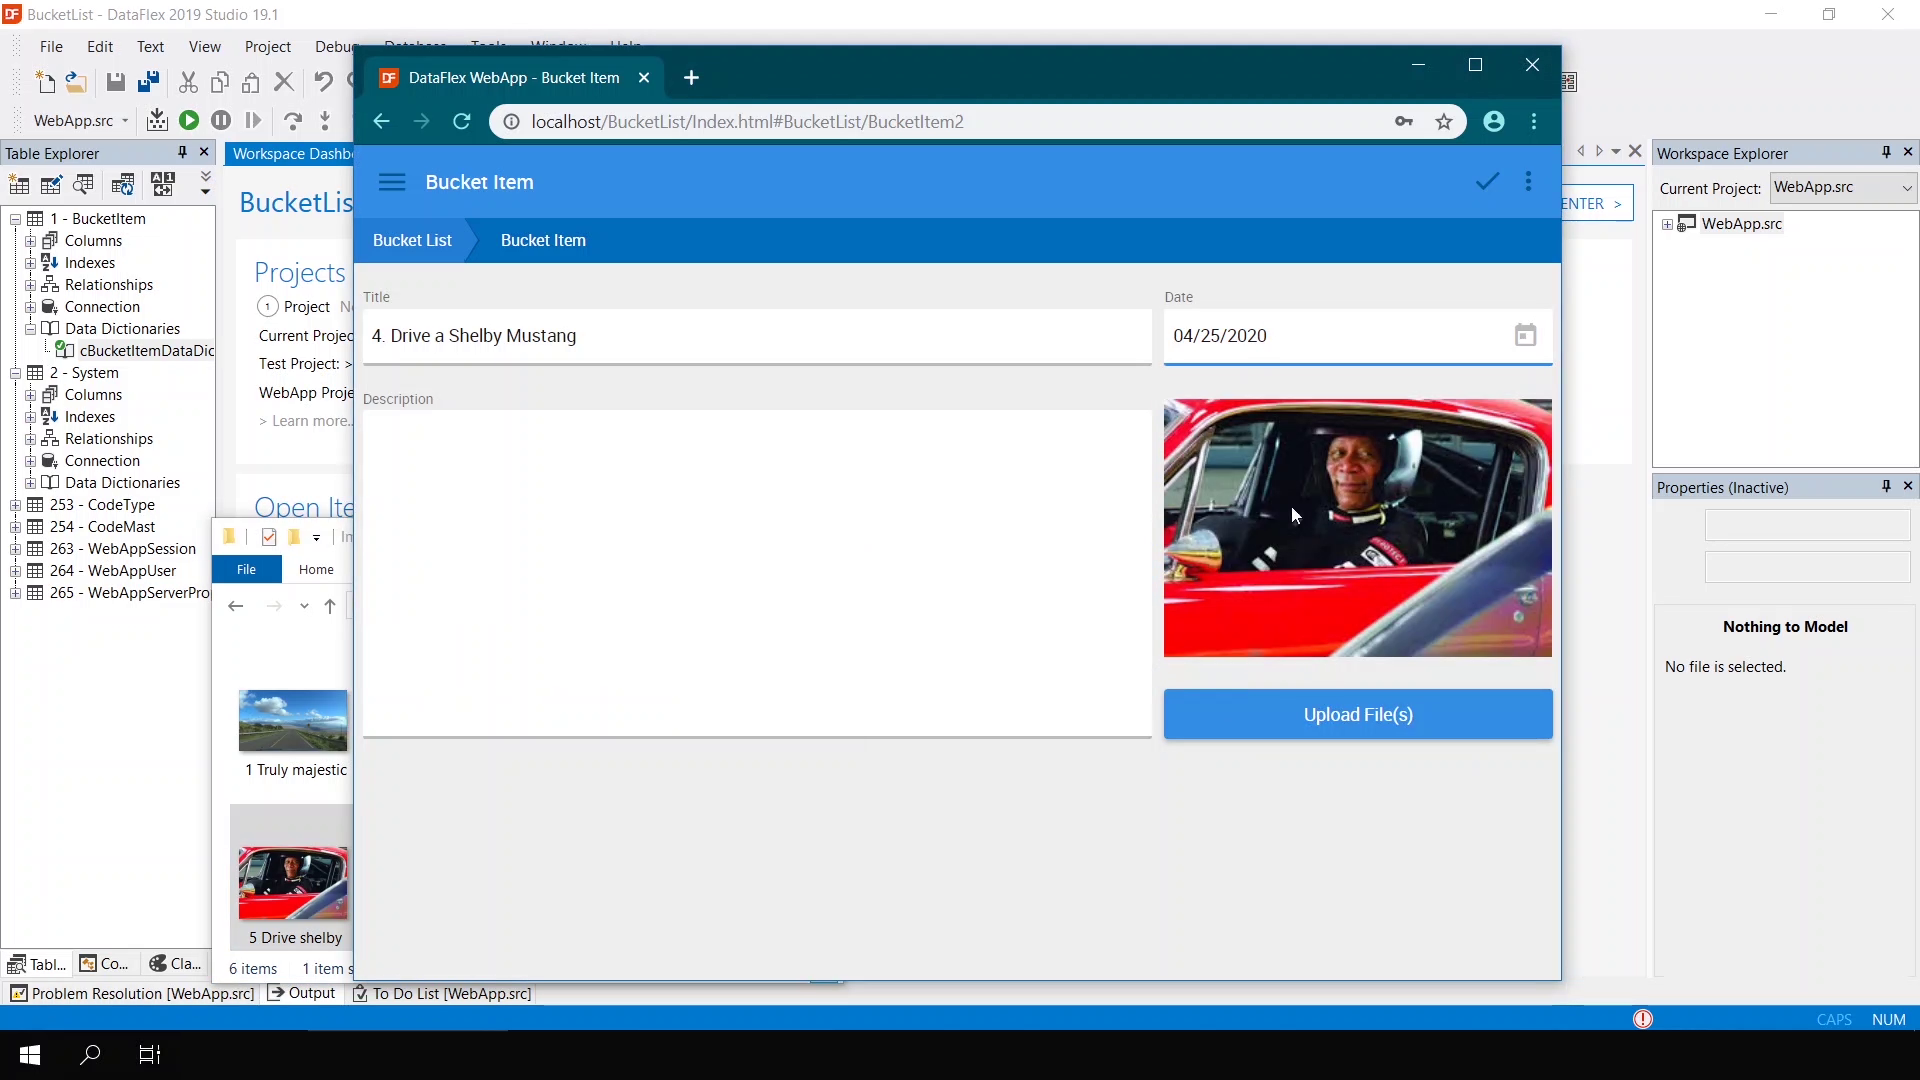Click the Compile project icon
Screen dimensions: 1920x1080
pyautogui.click(x=157, y=121)
